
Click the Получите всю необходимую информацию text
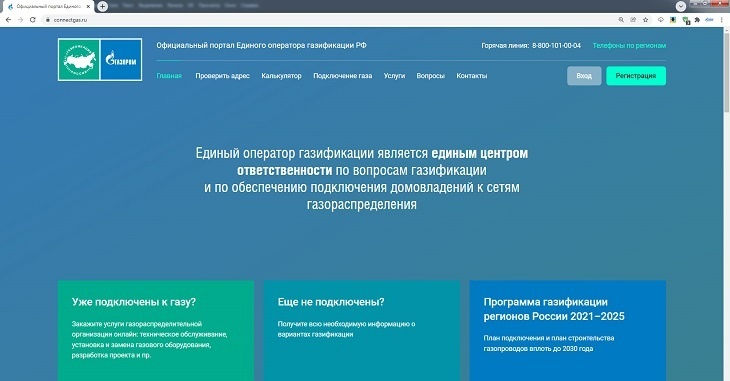click(x=346, y=329)
